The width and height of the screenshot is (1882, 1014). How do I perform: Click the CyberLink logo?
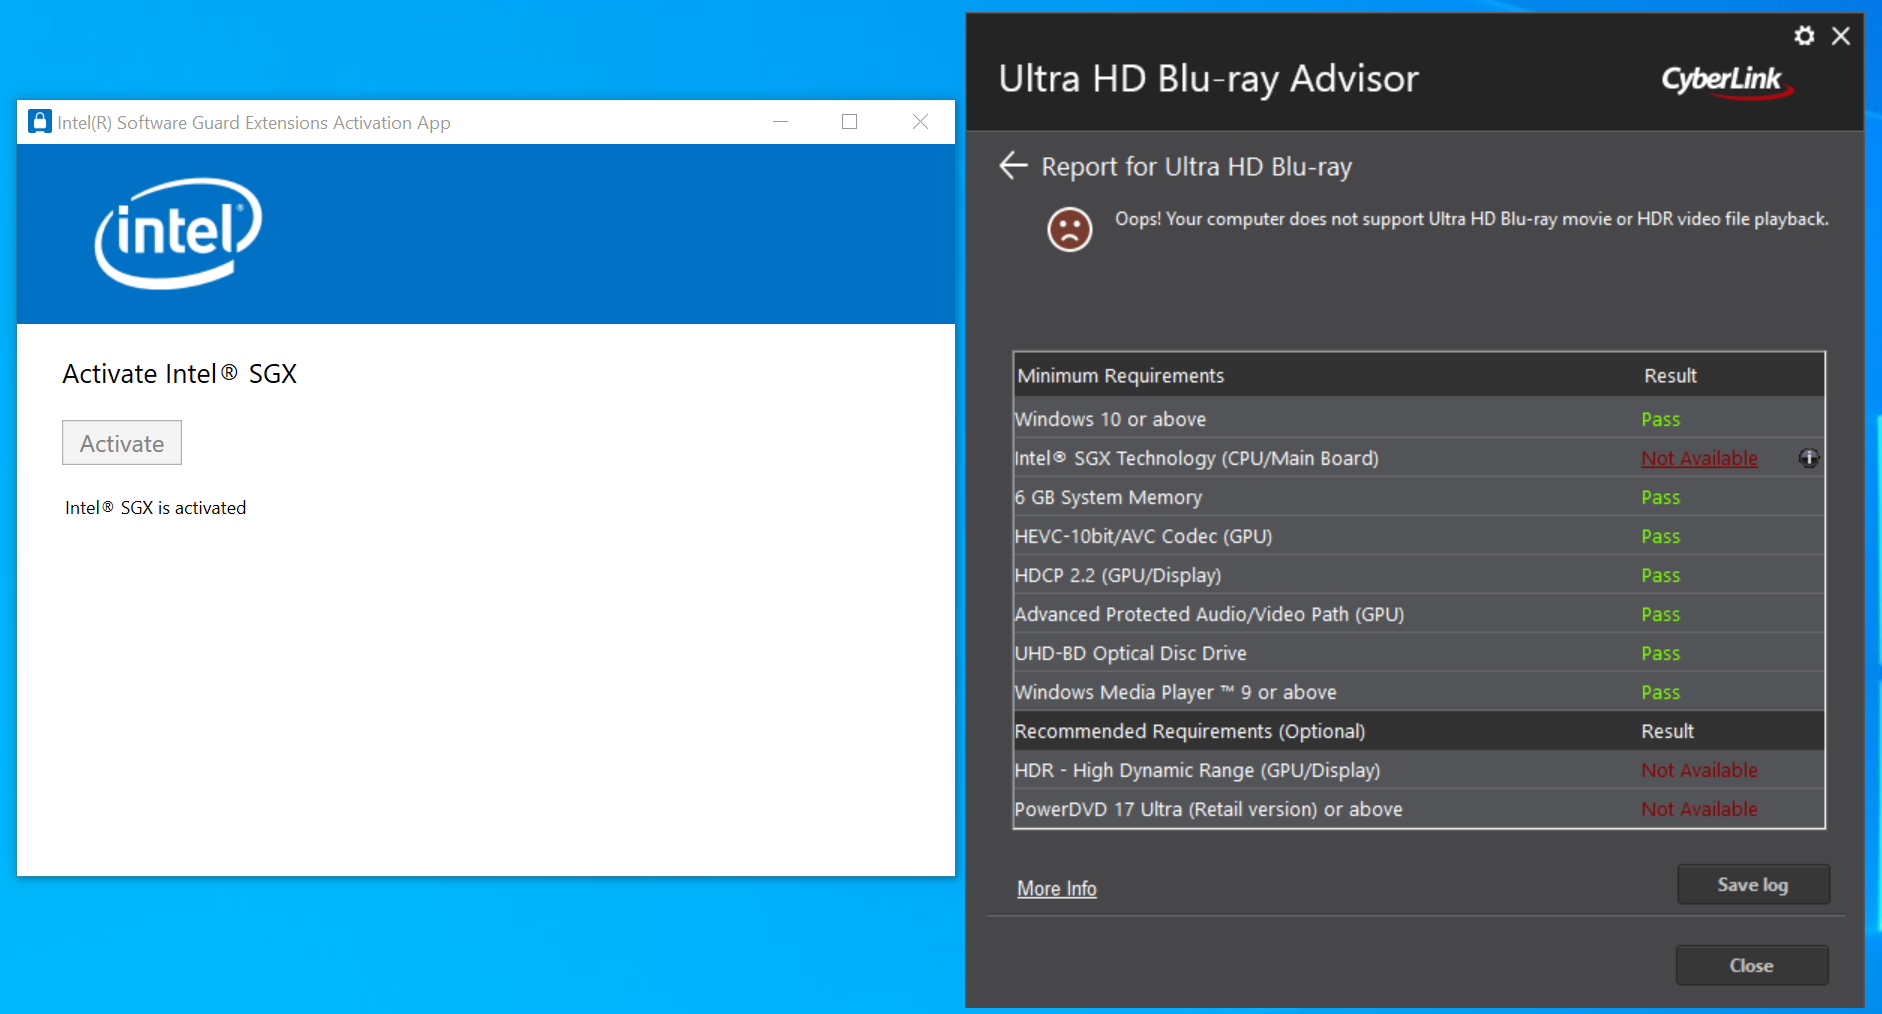tap(1727, 81)
